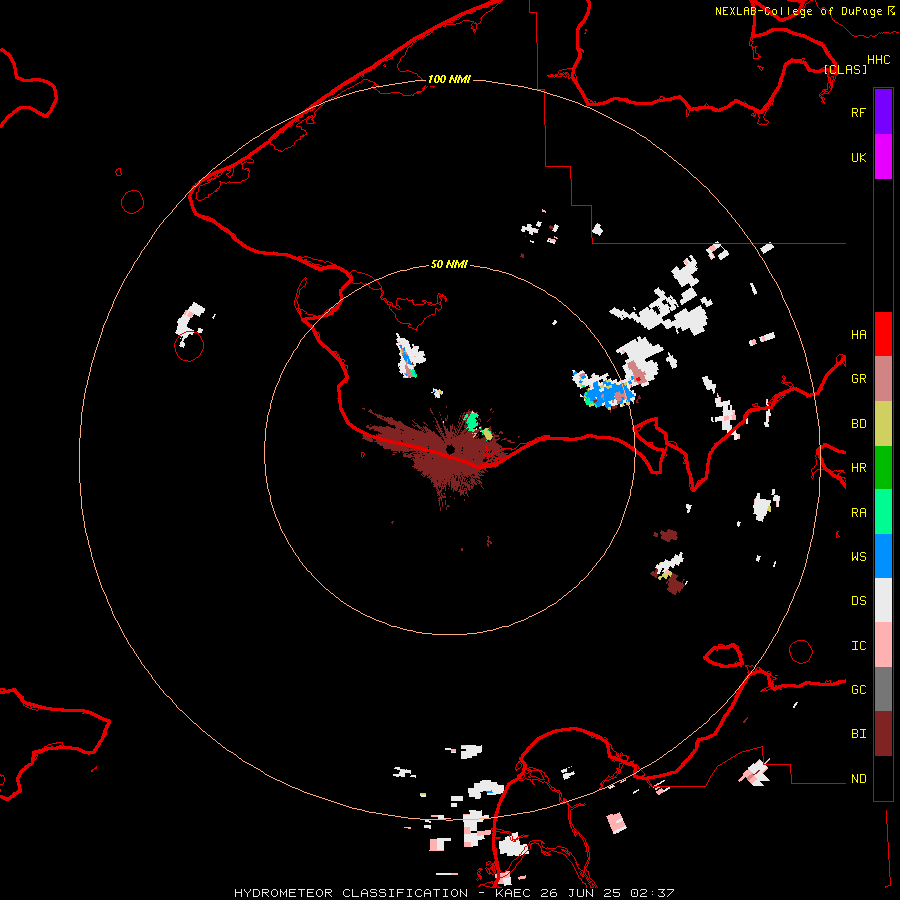Viewport: 900px width, 900px height.
Task: Select the GC gray legend swatch
Action: pyautogui.click(x=883, y=689)
